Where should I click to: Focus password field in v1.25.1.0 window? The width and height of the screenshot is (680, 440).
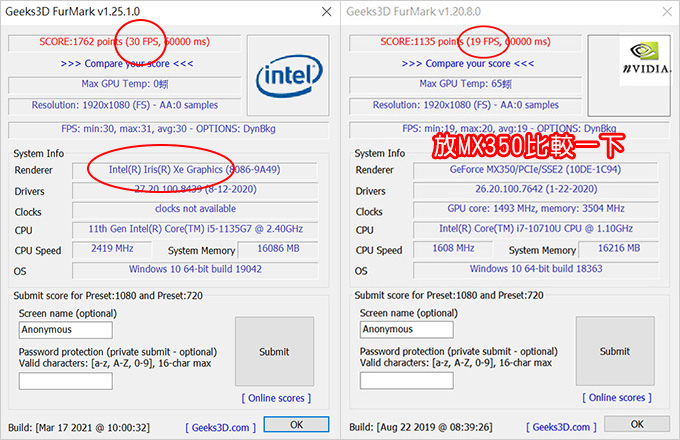(x=65, y=381)
